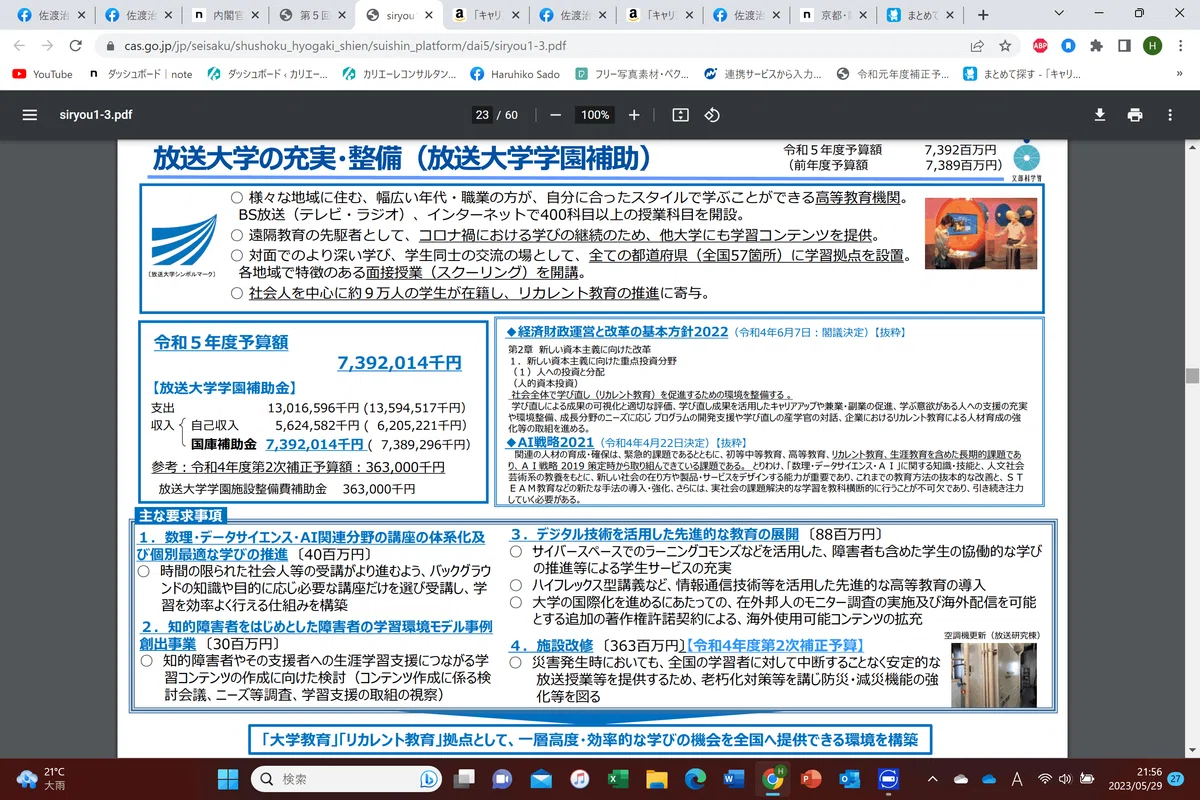Zoom out of the PDF with minus

pyautogui.click(x=555, y=115)
